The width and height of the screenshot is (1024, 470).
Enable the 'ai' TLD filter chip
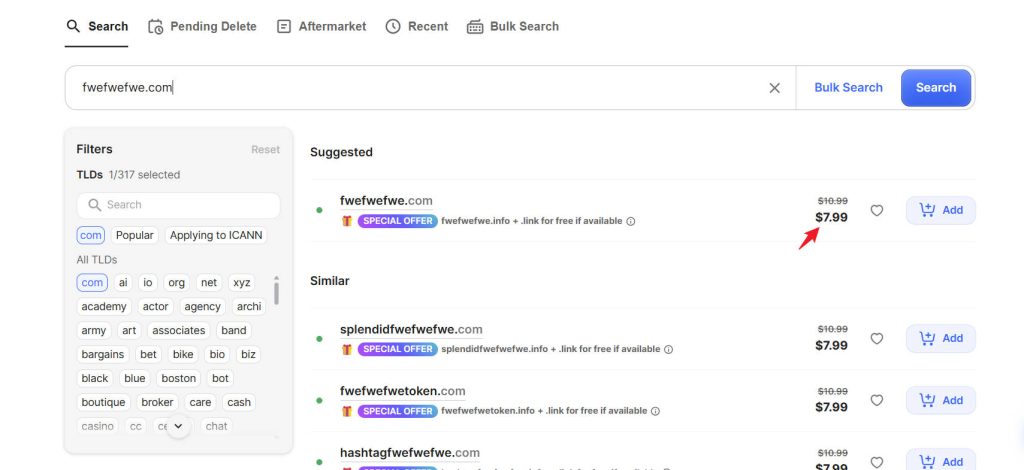point(123,283)
